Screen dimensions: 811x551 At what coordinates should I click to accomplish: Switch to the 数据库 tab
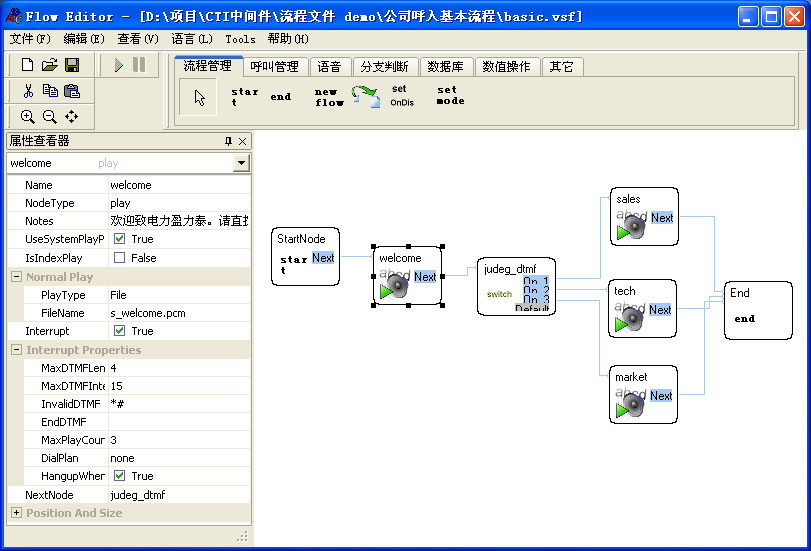click(445, 67)
